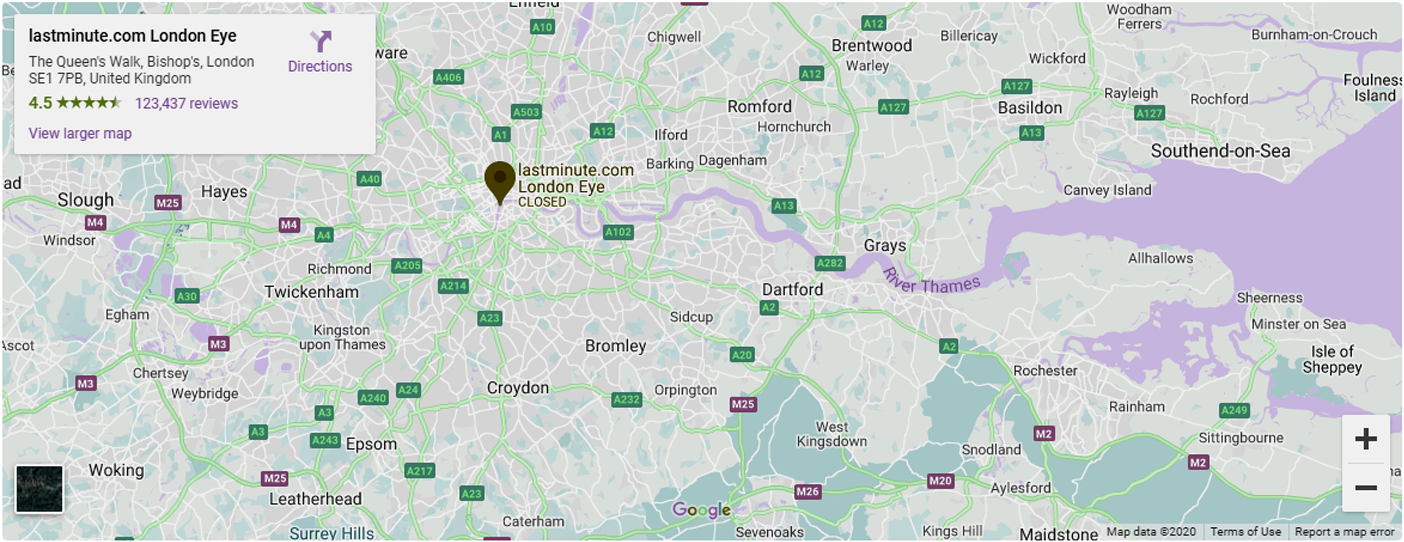Click the Southend-on-Sea map label

(1220, 151)
